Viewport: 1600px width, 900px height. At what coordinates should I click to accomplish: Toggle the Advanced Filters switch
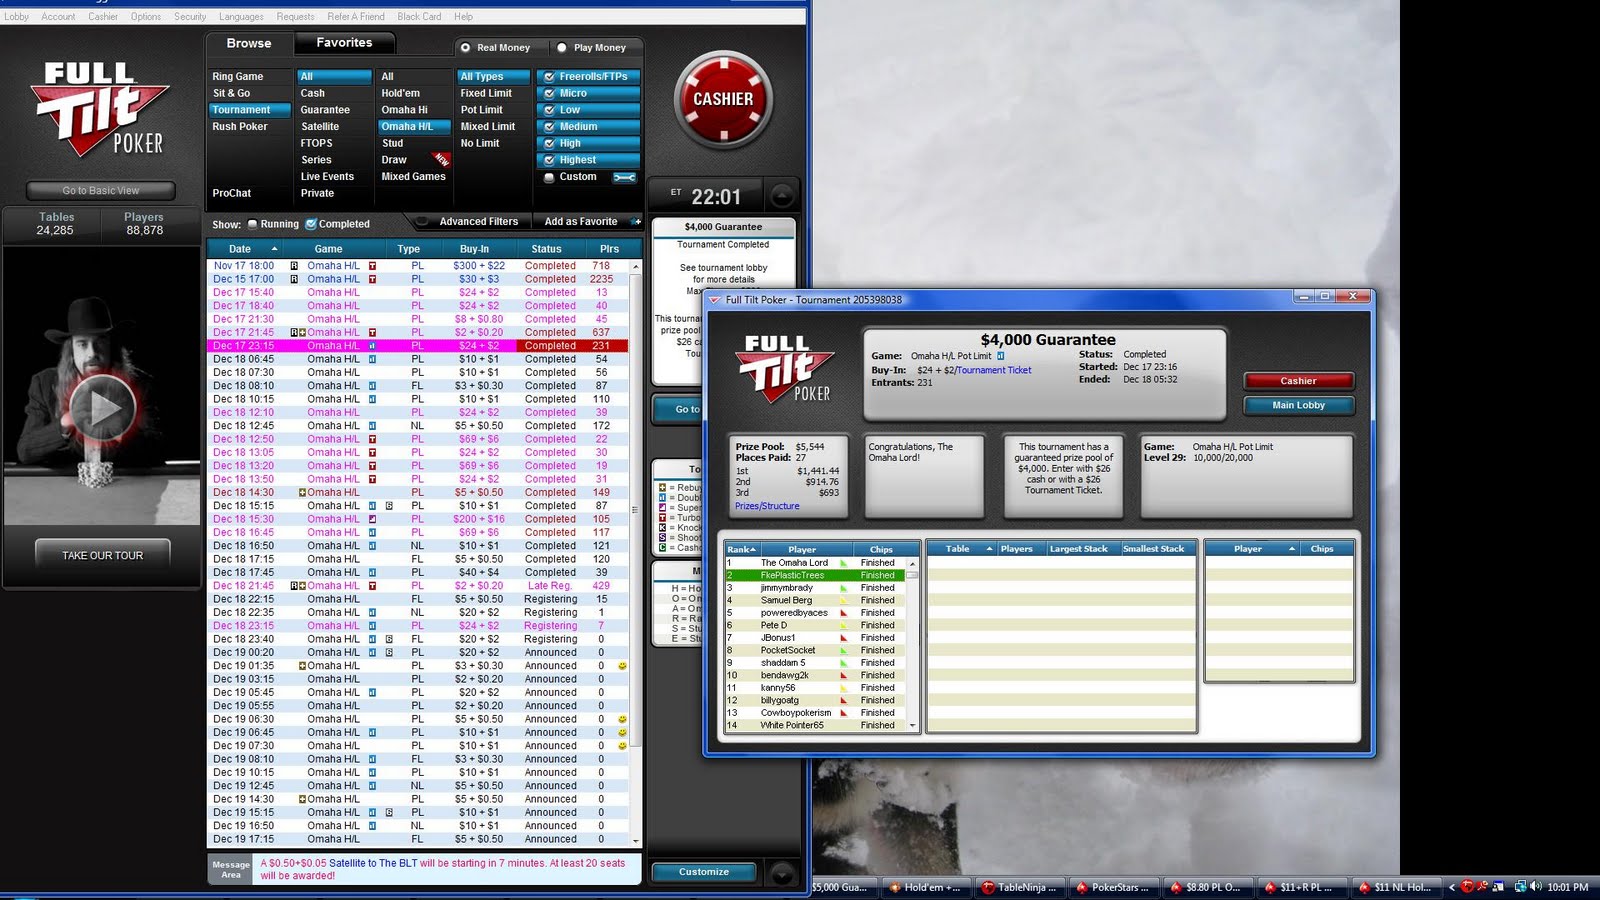pos(422,222)
